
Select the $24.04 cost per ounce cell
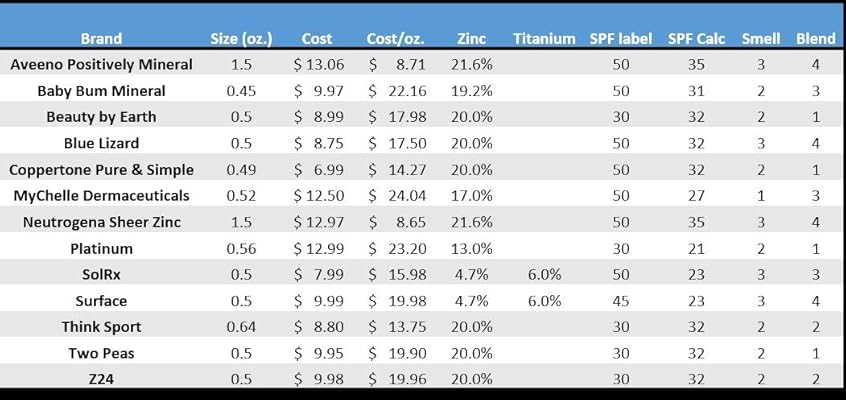click(x=396, y=195)
